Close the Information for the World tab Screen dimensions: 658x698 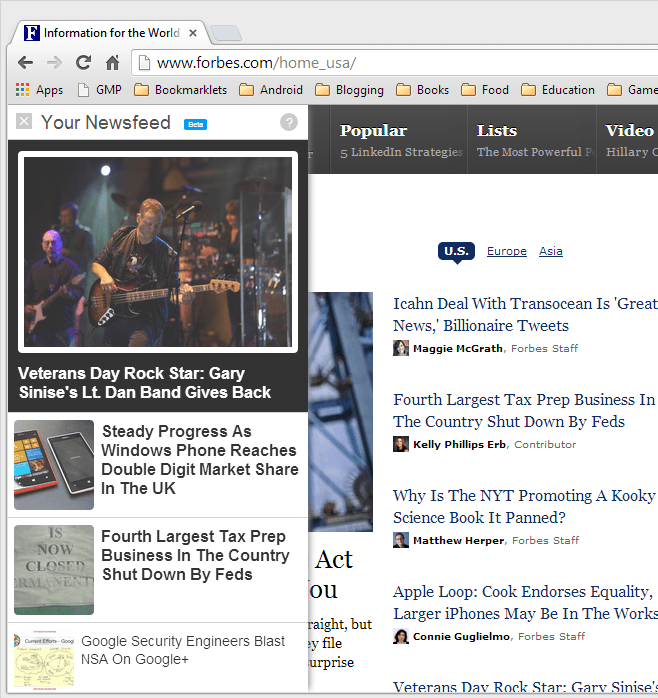point(193,33)
